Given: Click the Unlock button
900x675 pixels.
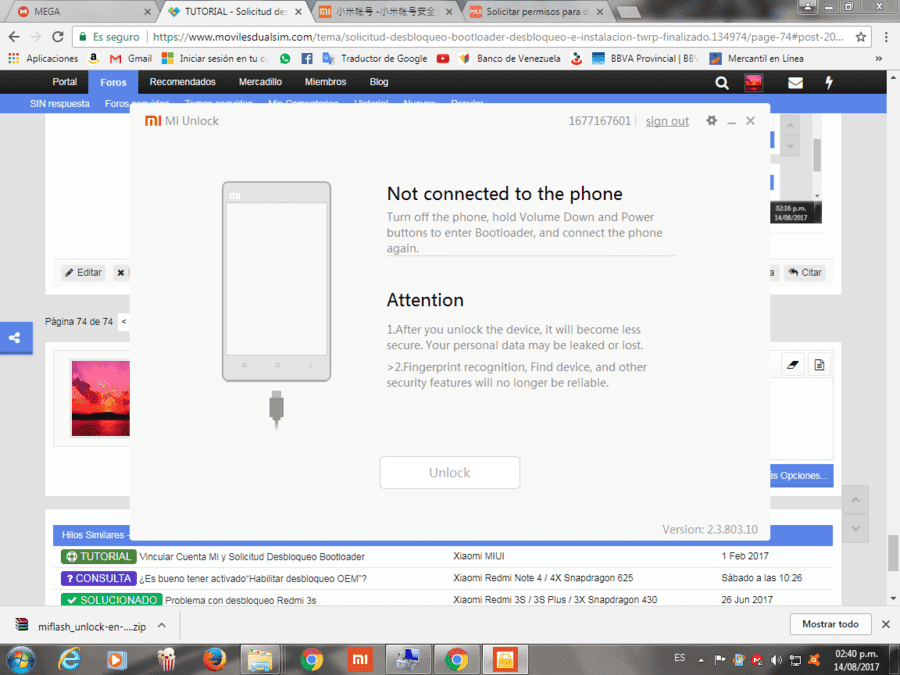Looking at the screenshot, I should (x=449, y=472).
